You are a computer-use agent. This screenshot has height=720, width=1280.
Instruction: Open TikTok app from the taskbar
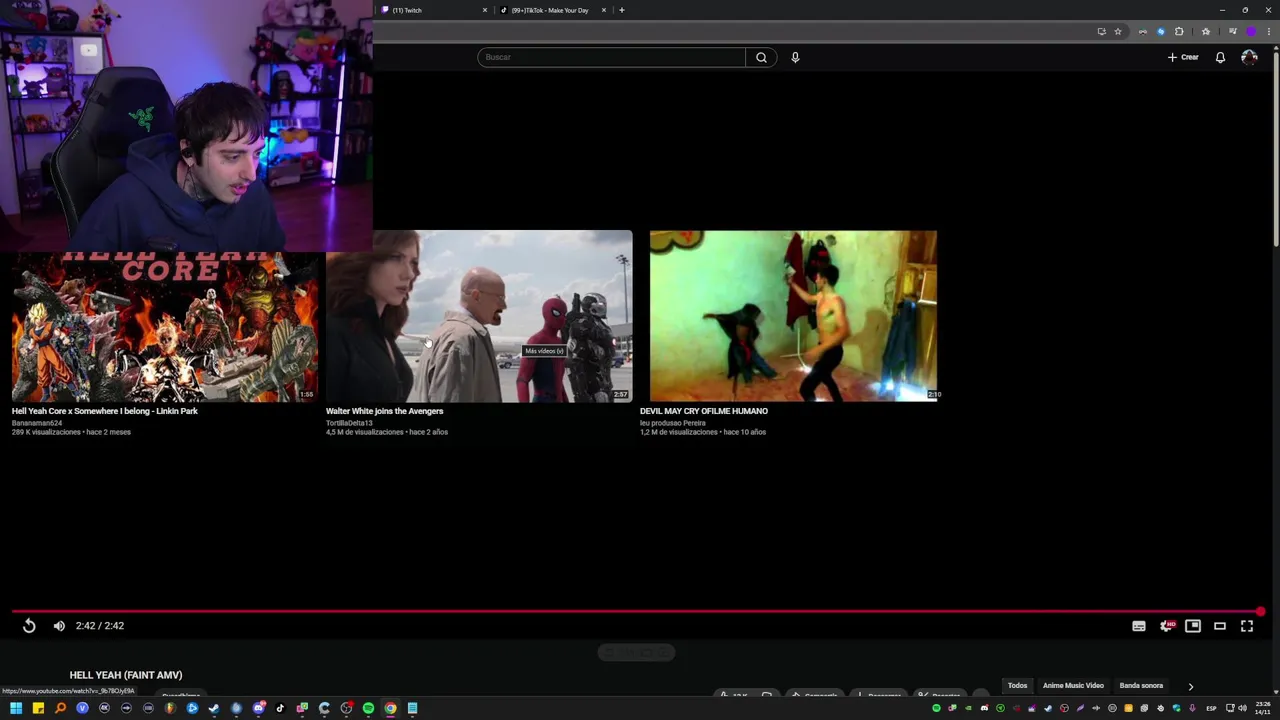click(280, 708)
